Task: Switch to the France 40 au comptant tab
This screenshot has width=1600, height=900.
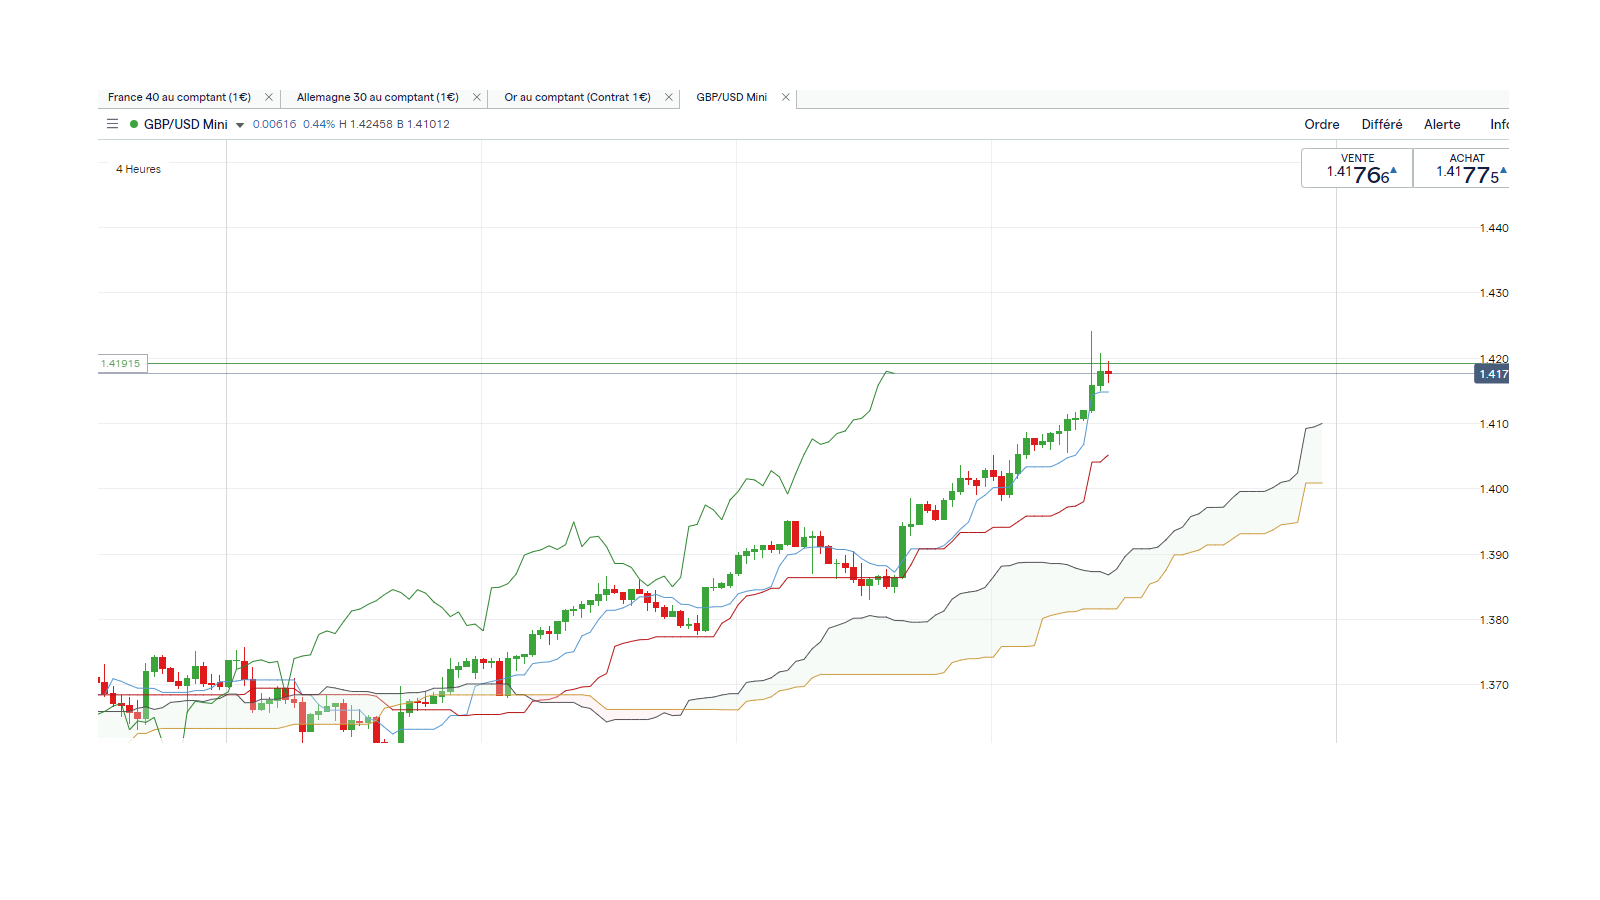Action: point(179,97)
